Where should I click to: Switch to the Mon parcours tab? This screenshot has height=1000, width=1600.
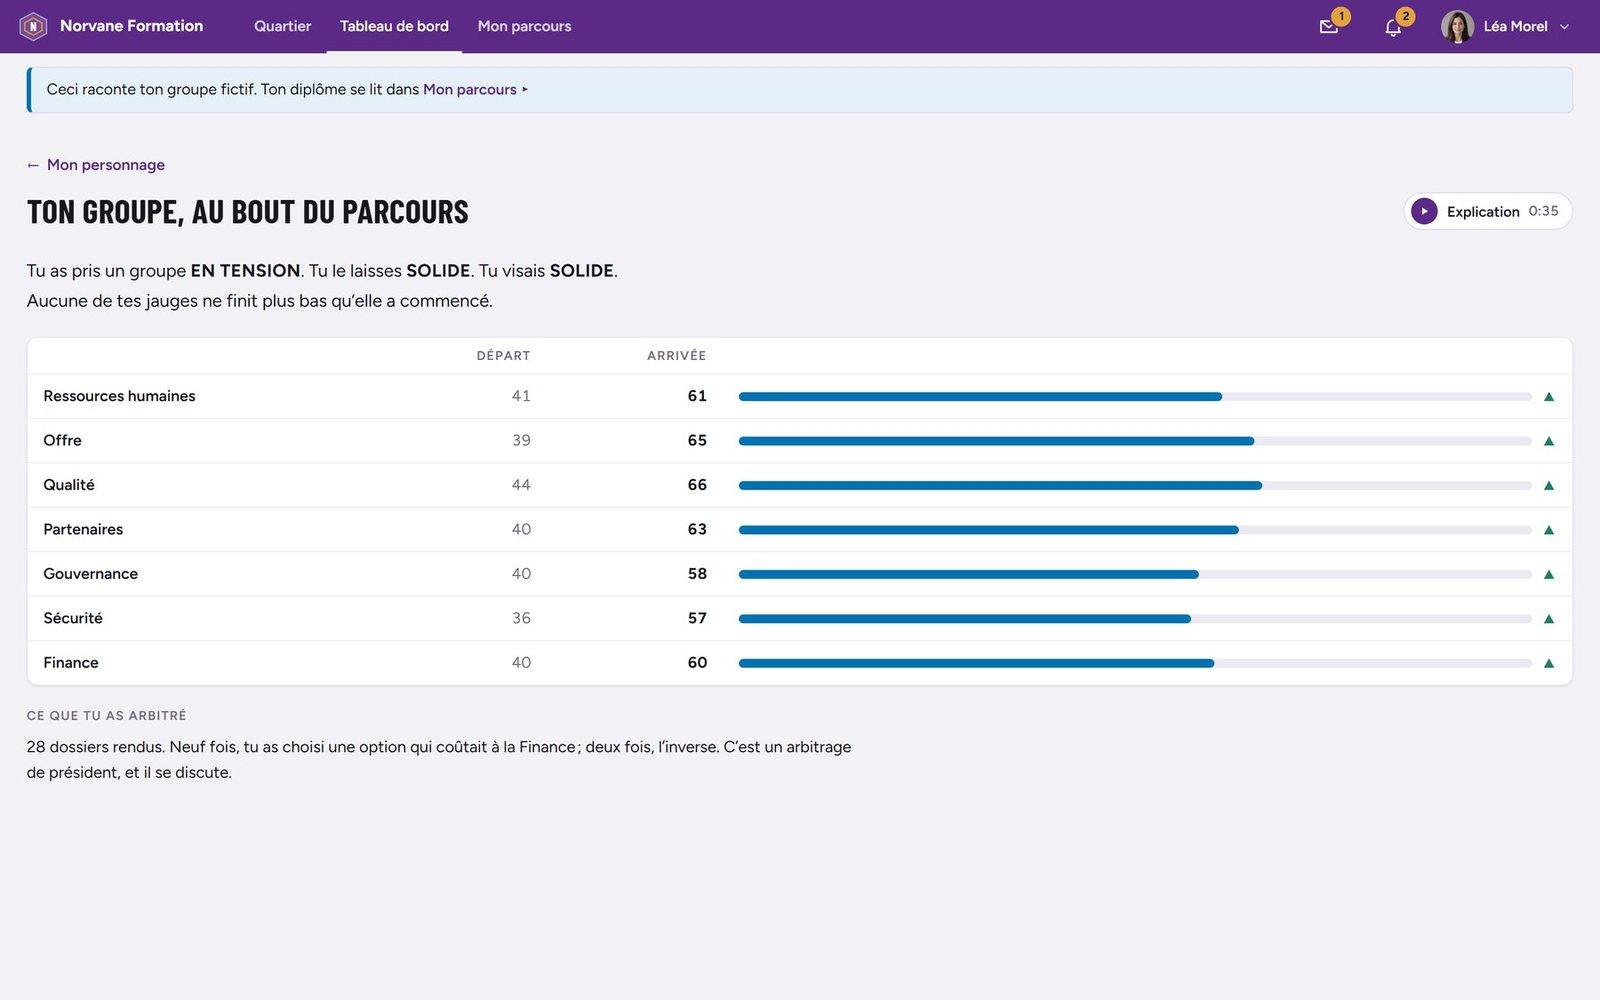pyautogui.click(x=524, y=26)
